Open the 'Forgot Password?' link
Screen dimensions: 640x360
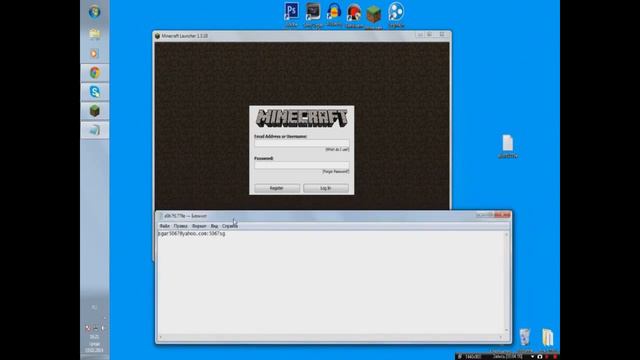[x=336, y=172]
